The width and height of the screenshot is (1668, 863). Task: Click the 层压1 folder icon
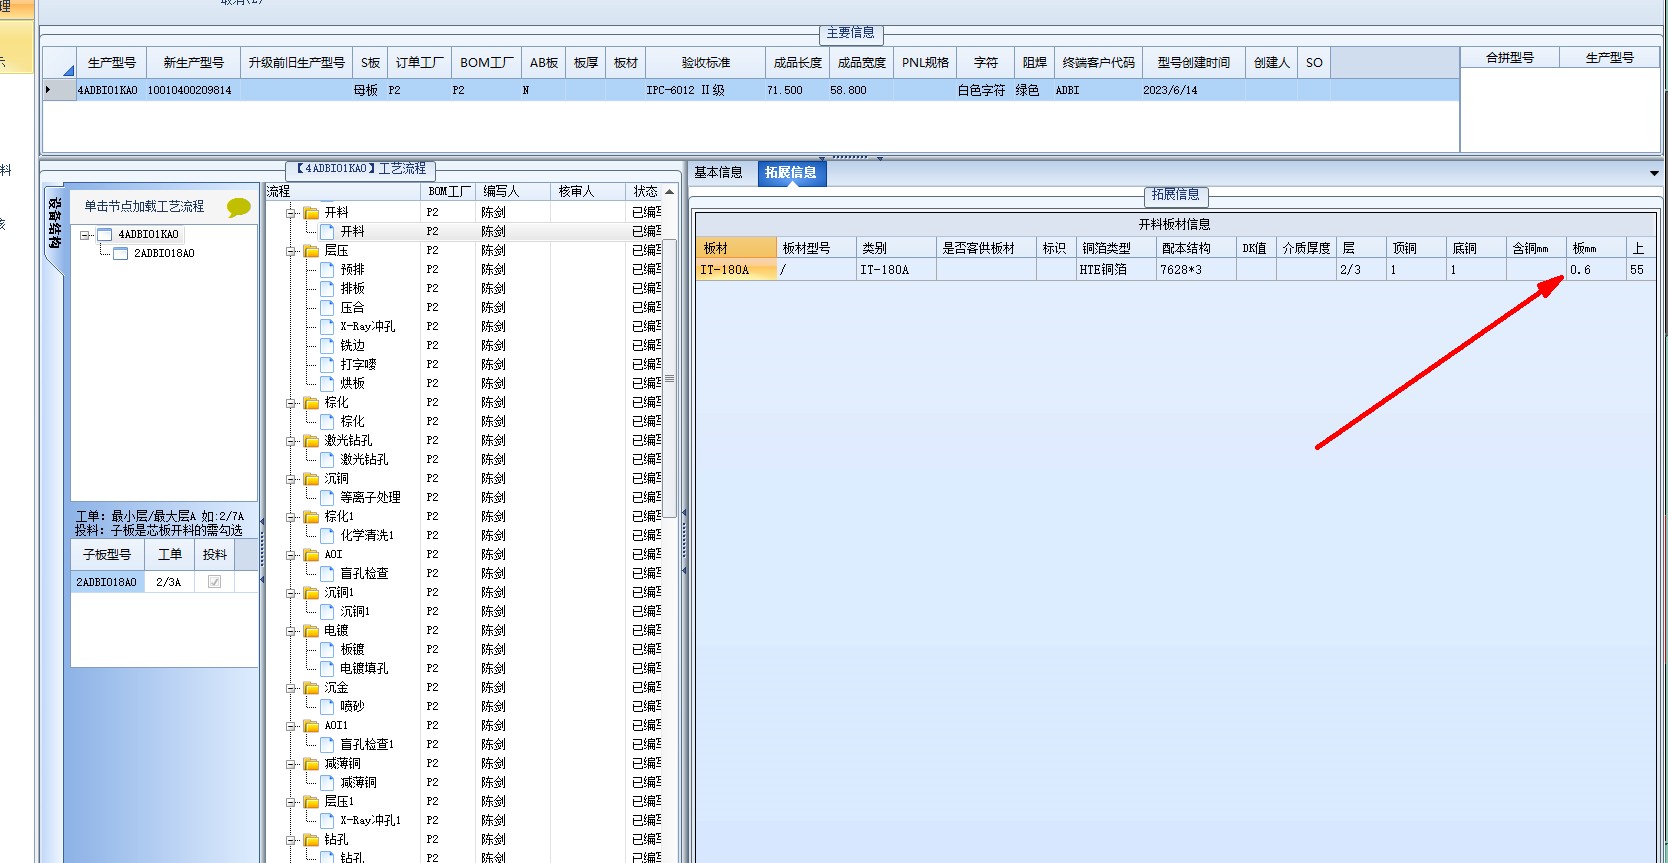(311, 802)
